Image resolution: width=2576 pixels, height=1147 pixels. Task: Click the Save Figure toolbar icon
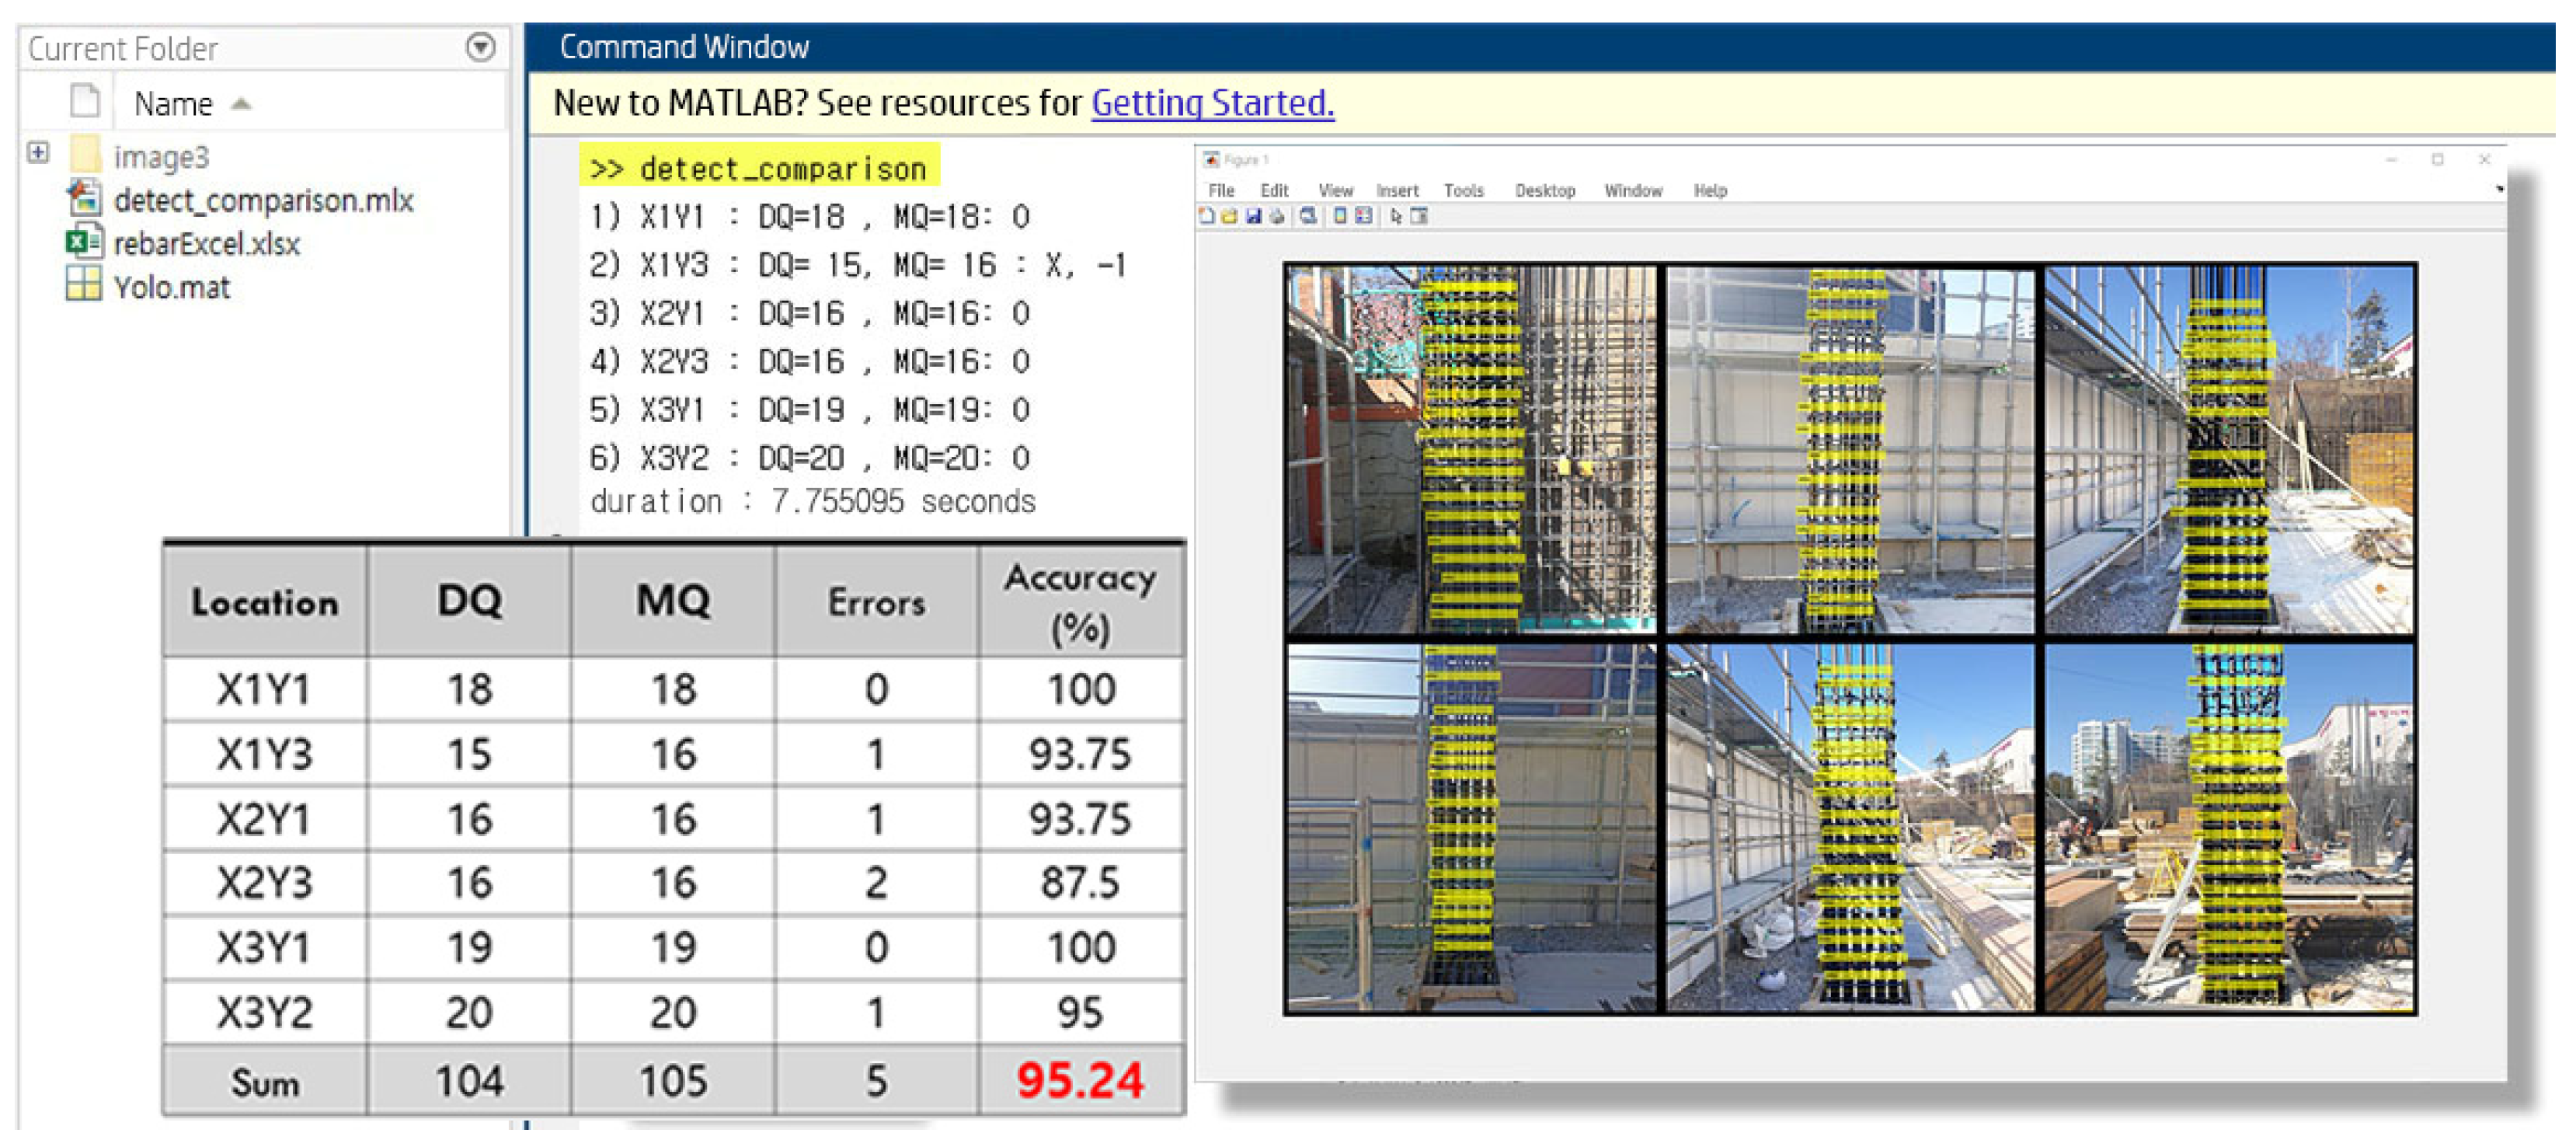[1254, 216]
